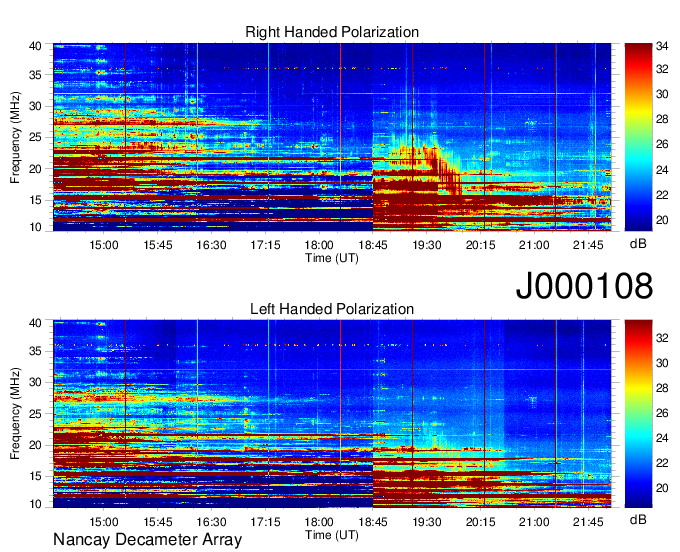Click the 28 tick on Left Handed colorbar
The height and width of the screenshot is (552, 680).
point(662,388)
